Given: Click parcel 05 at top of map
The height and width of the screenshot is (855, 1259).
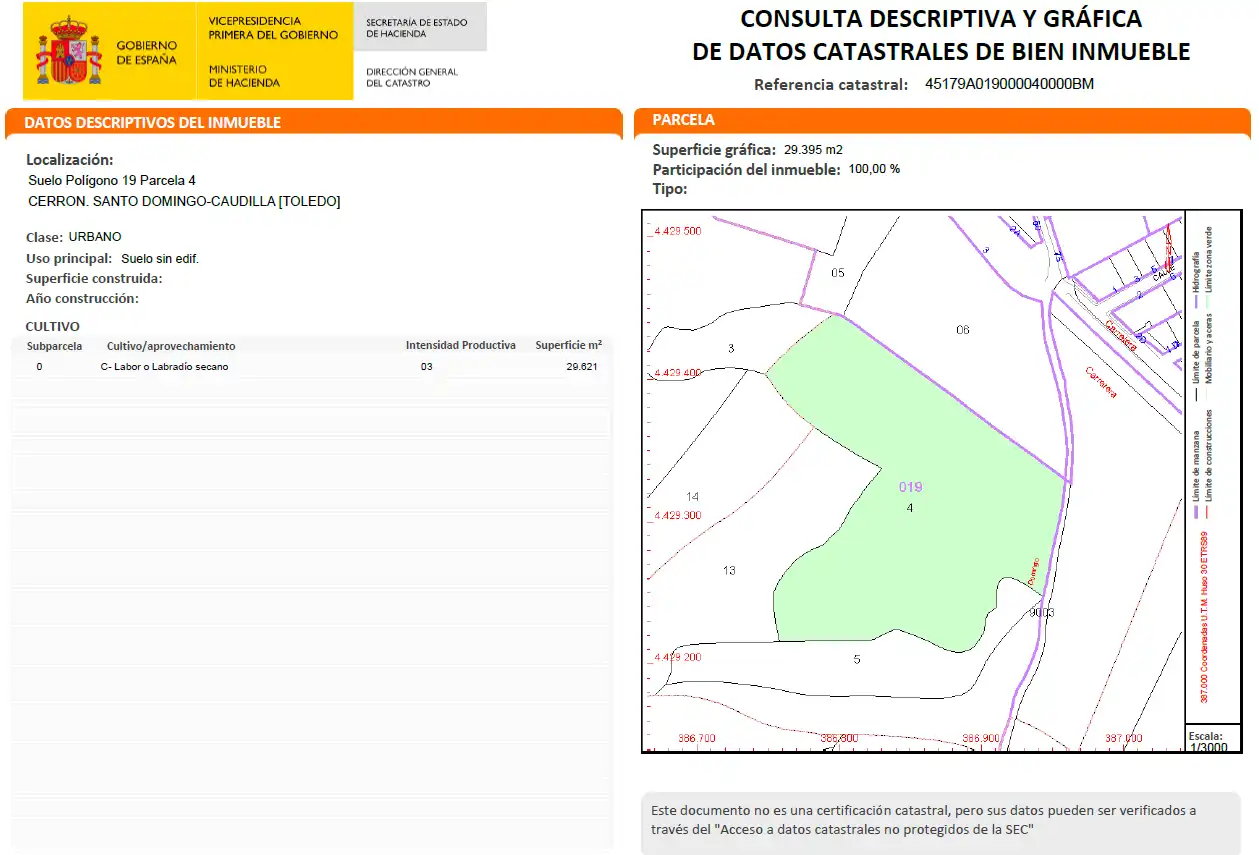Looking at the screenshot, I should click(838, 273).
